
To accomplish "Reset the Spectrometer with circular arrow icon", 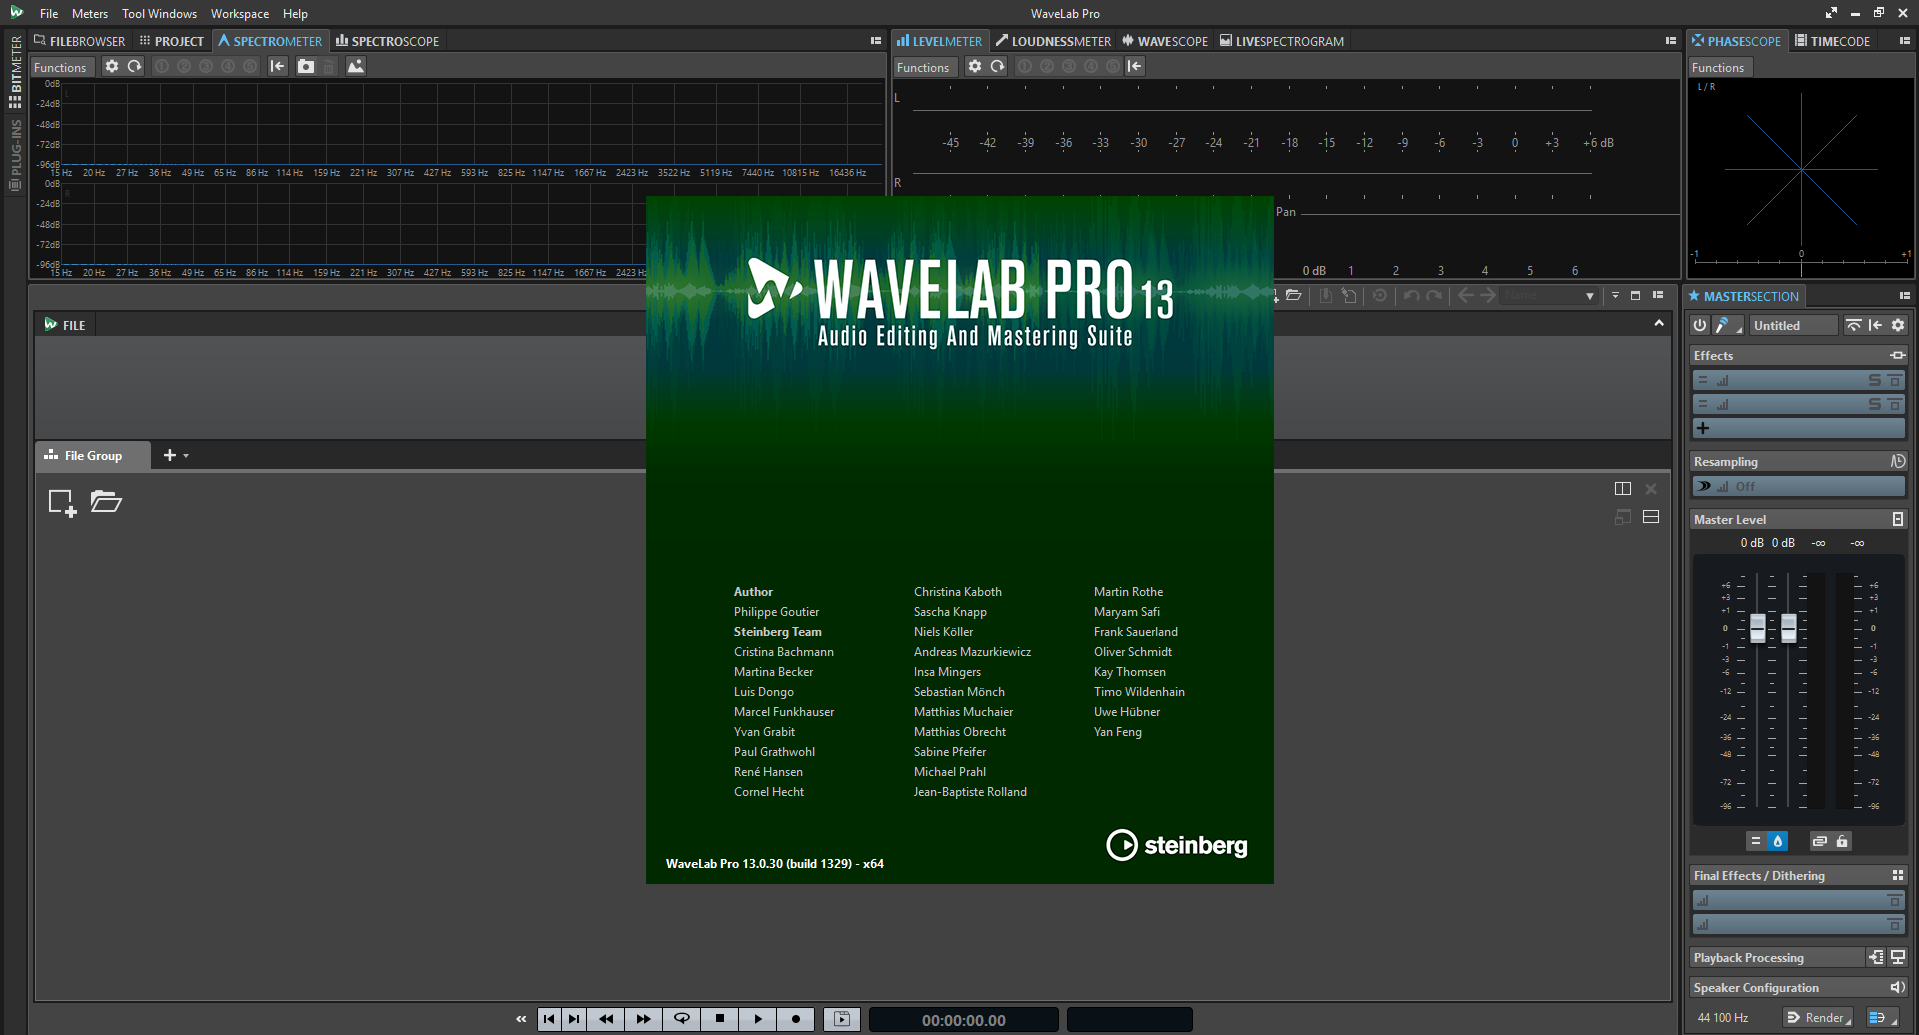I will coord(134,66).
